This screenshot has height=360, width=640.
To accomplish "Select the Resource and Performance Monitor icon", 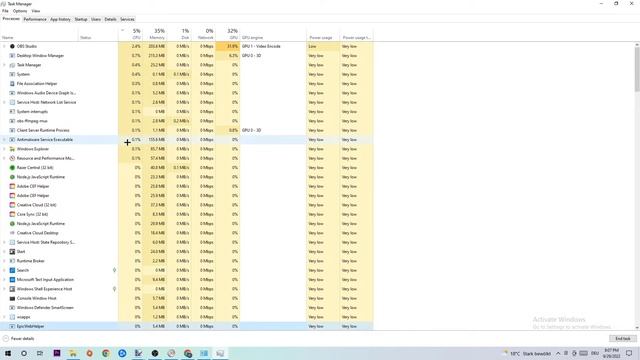I will pos(12,158).
